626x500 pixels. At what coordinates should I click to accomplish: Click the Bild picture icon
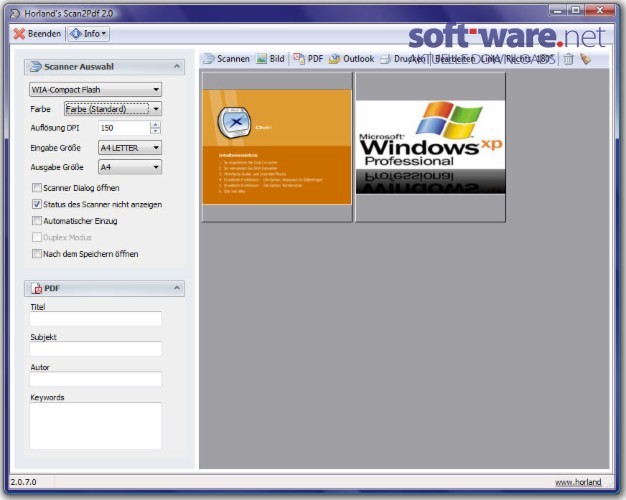tap(261, 59)
